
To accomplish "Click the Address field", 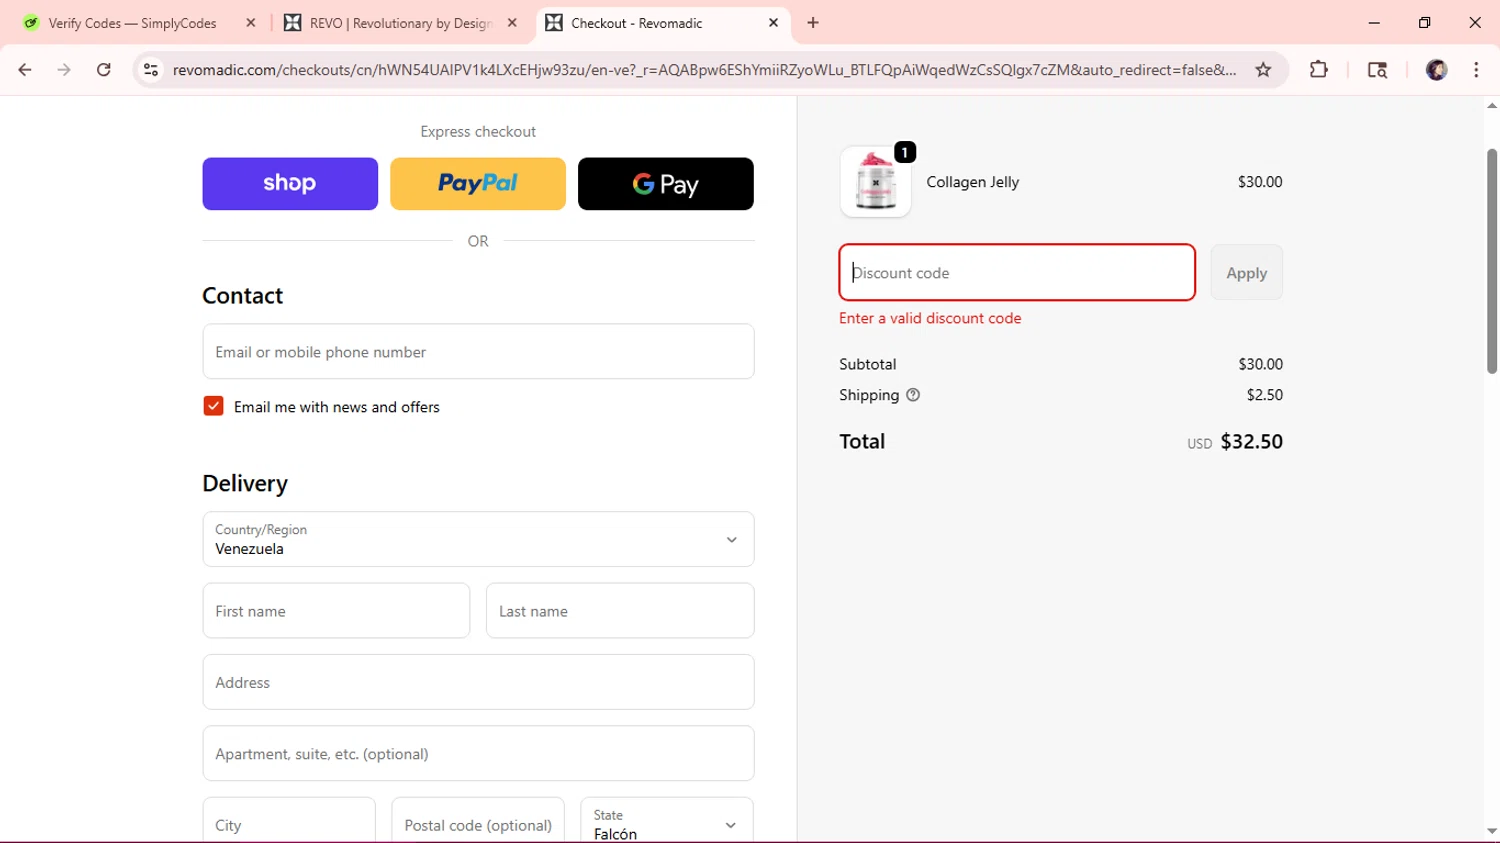I will 478,682.
